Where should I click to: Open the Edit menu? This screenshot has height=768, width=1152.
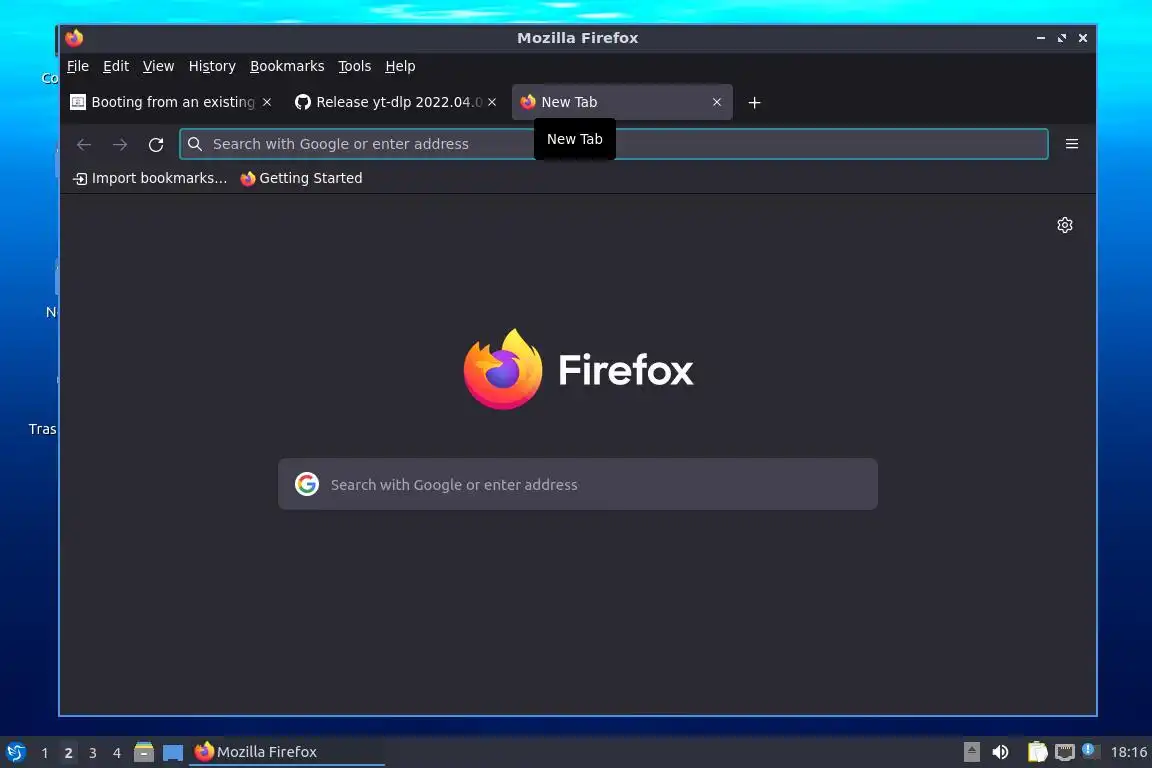(x=116, y=66)
